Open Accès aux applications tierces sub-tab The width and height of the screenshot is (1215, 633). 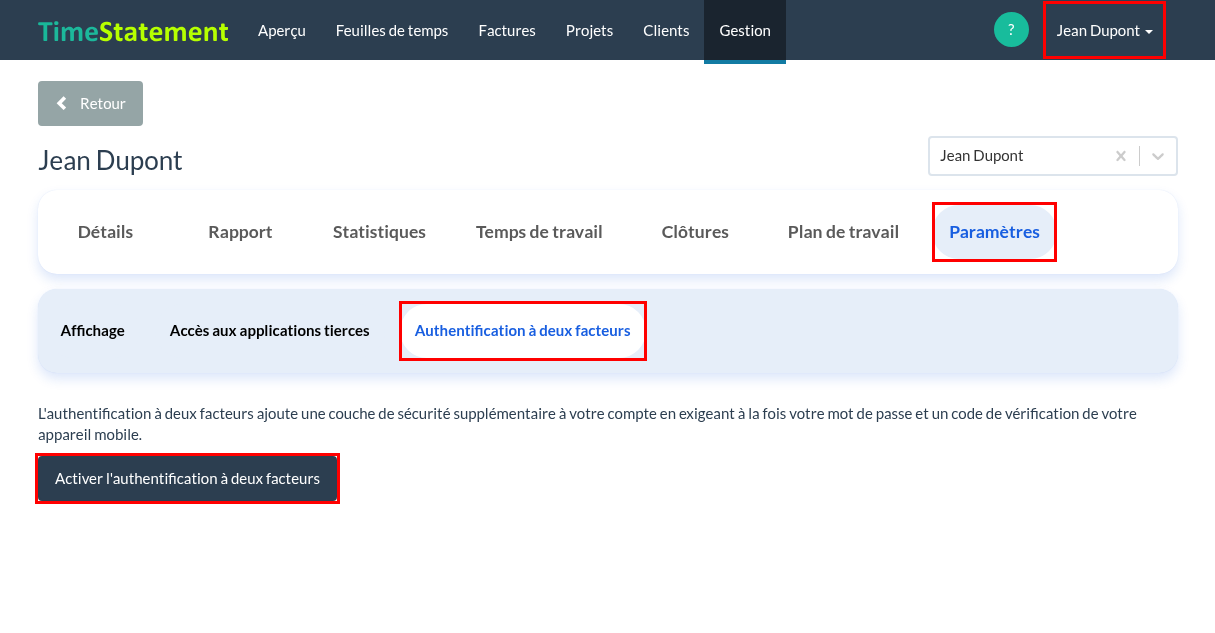pos(269,331)
